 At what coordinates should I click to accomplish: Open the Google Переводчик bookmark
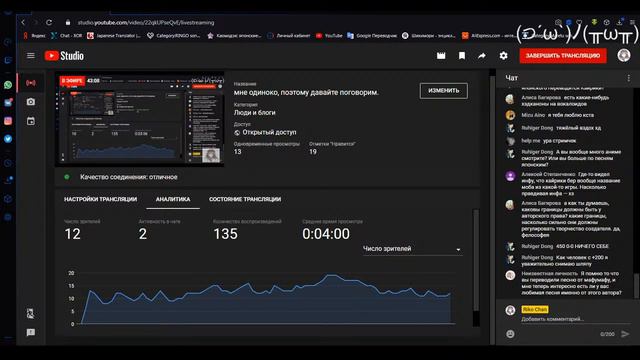(372, 36)
